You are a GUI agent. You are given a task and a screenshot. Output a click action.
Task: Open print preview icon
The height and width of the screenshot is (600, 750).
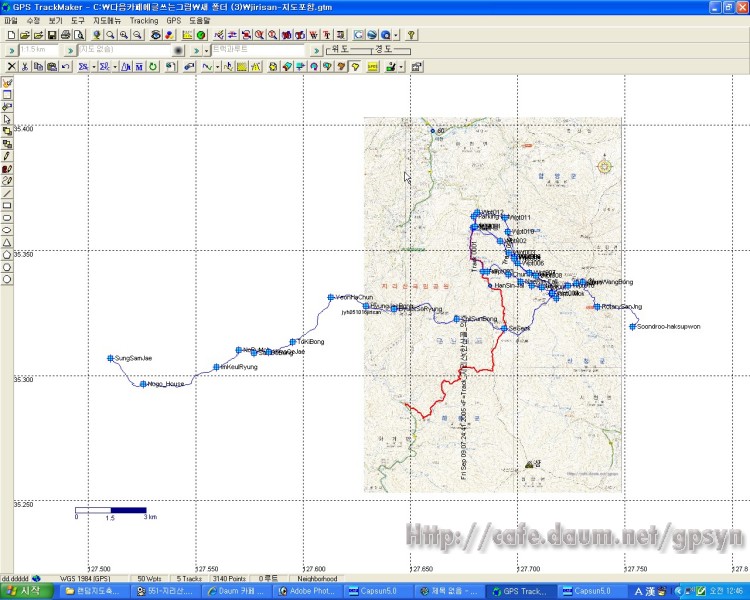click(79, 35)
